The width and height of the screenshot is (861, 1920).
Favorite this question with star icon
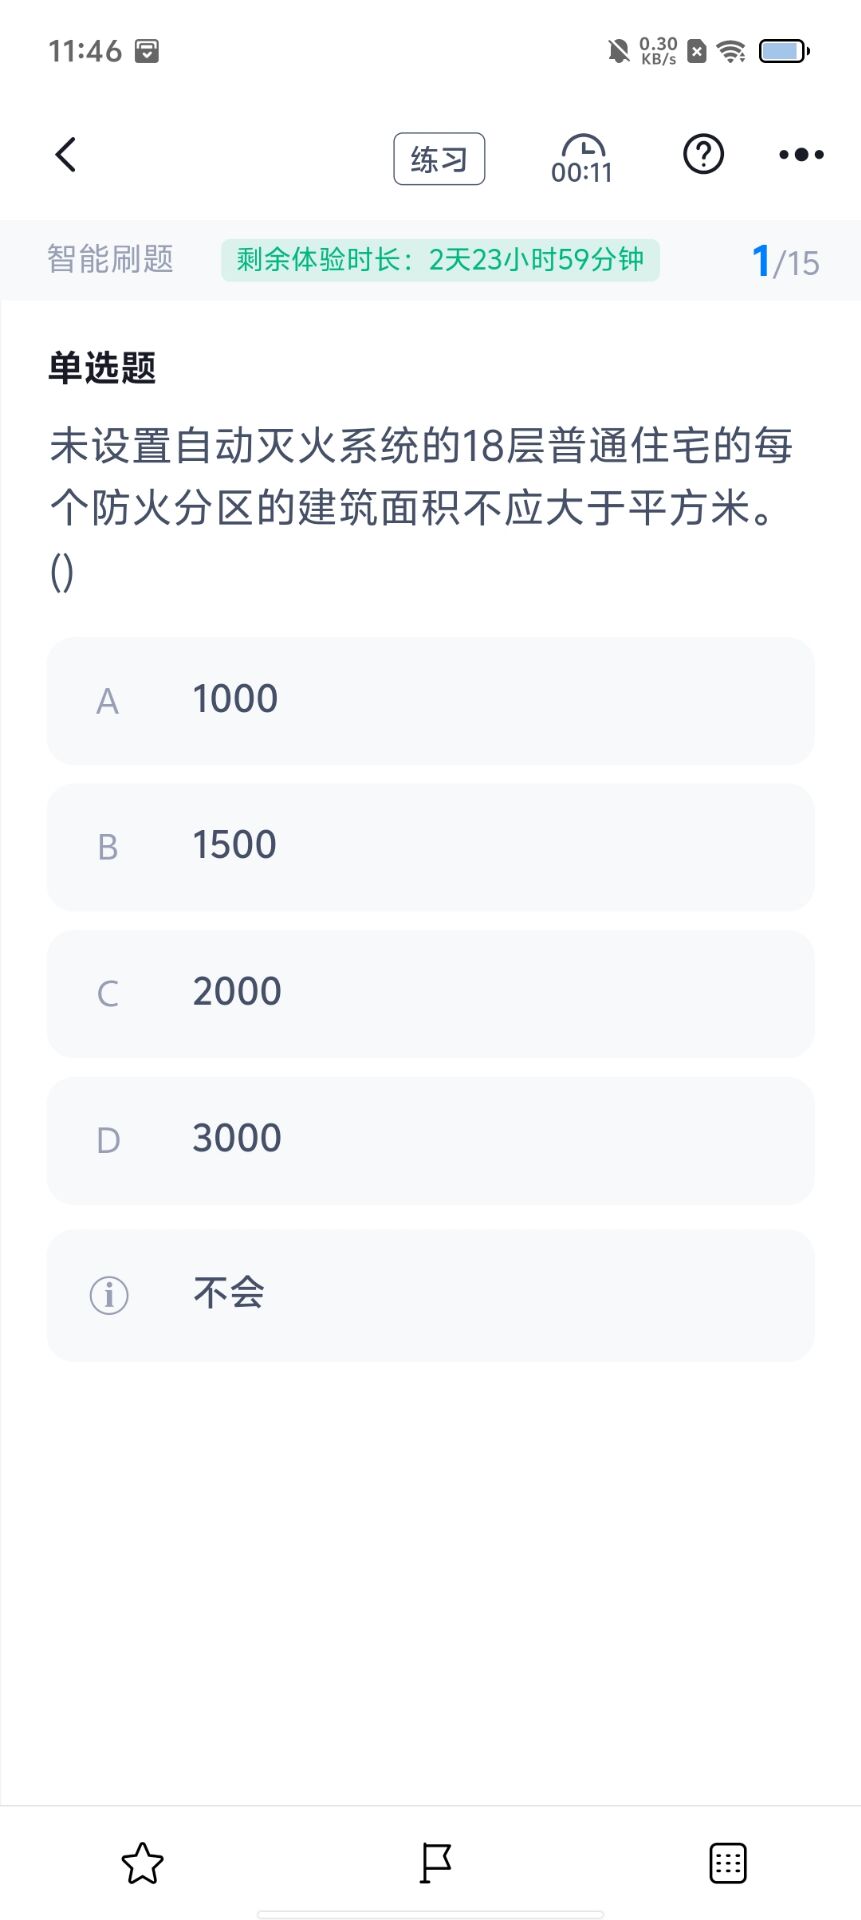point(142,1863)
